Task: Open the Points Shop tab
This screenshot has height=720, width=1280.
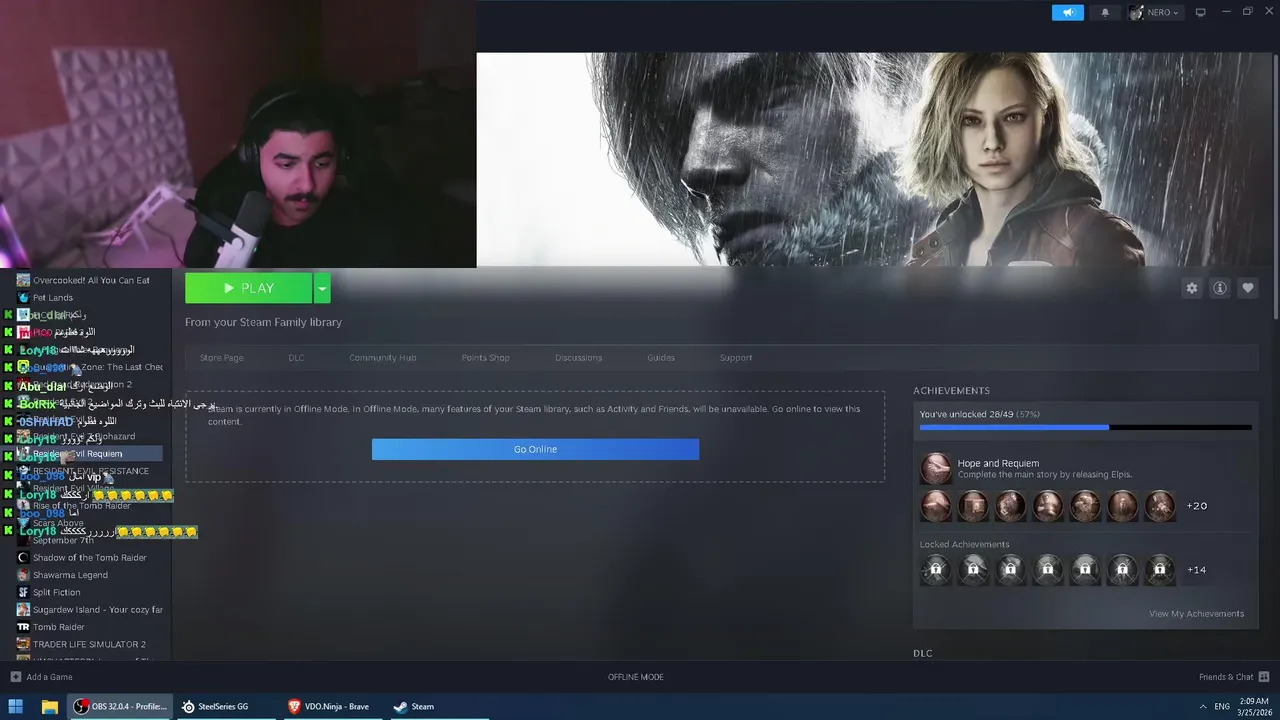Action: tap(485, 358)
